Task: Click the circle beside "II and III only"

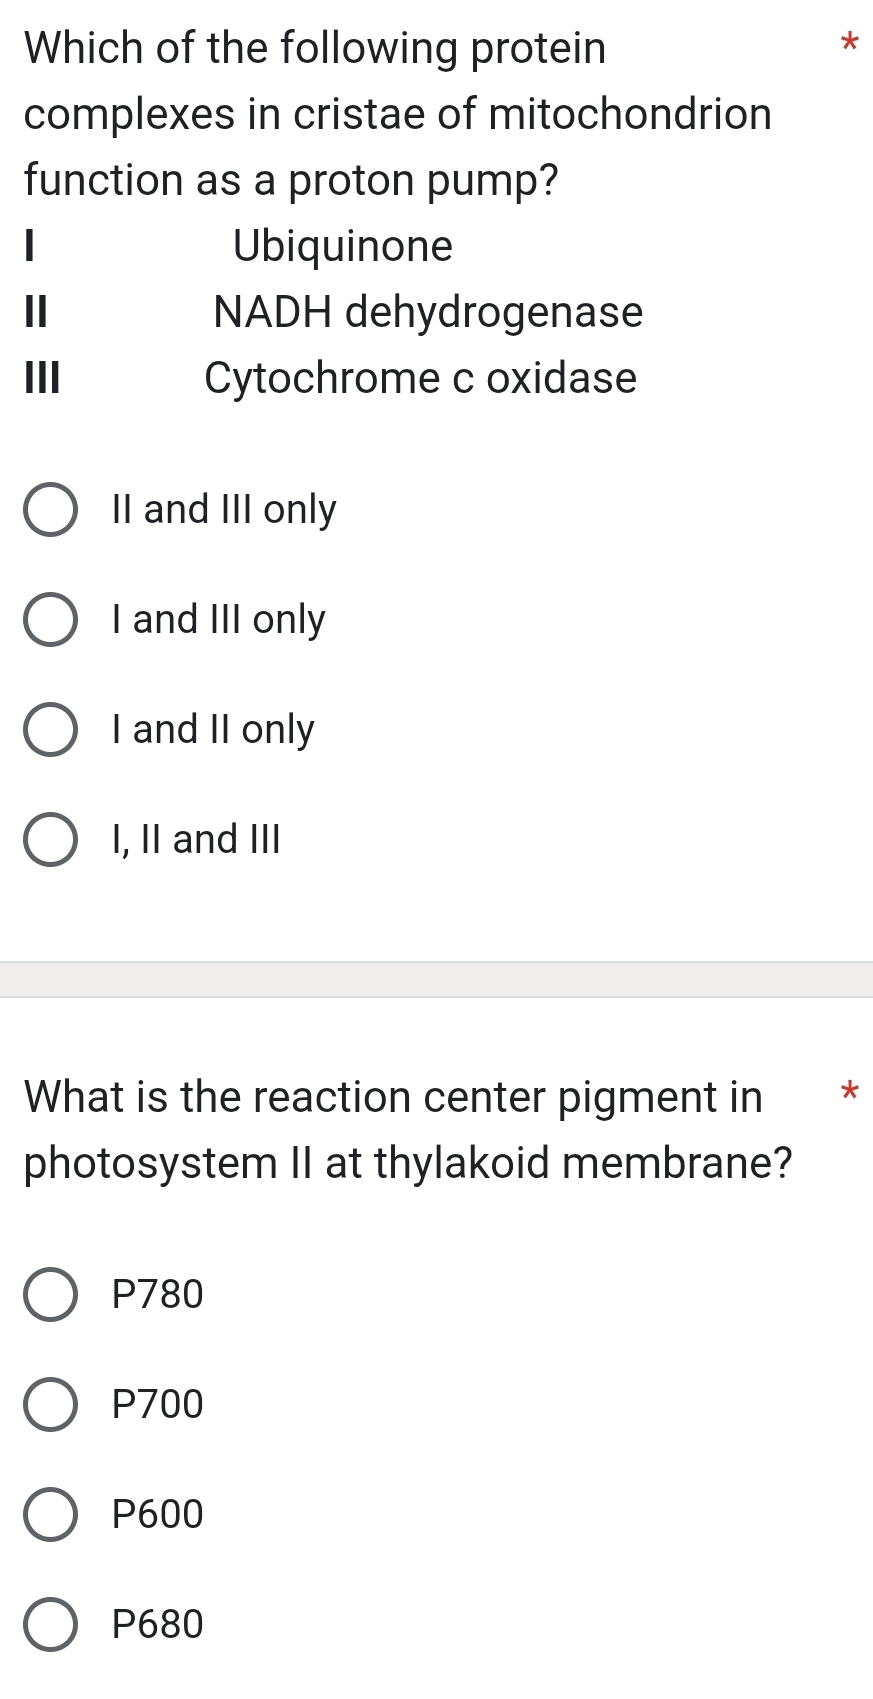Action: point(51,510)
